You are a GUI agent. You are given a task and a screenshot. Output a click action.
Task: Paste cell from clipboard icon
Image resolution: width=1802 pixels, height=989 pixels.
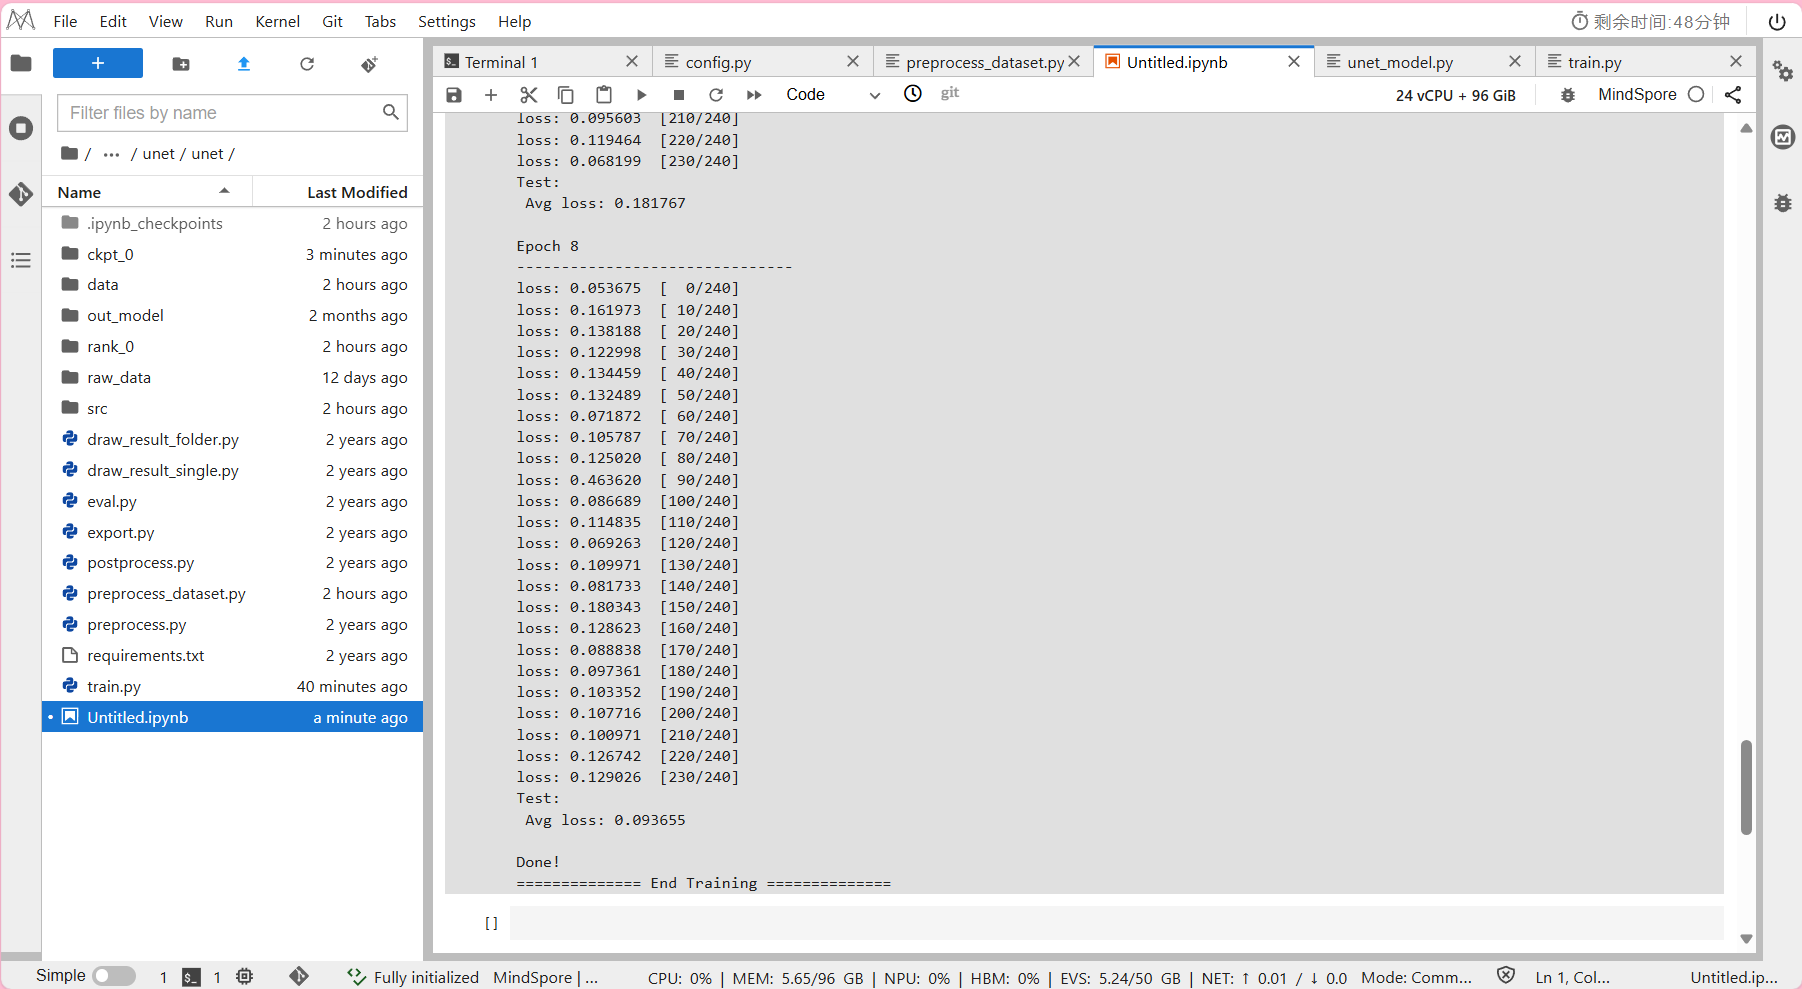(x=604, y=95)
